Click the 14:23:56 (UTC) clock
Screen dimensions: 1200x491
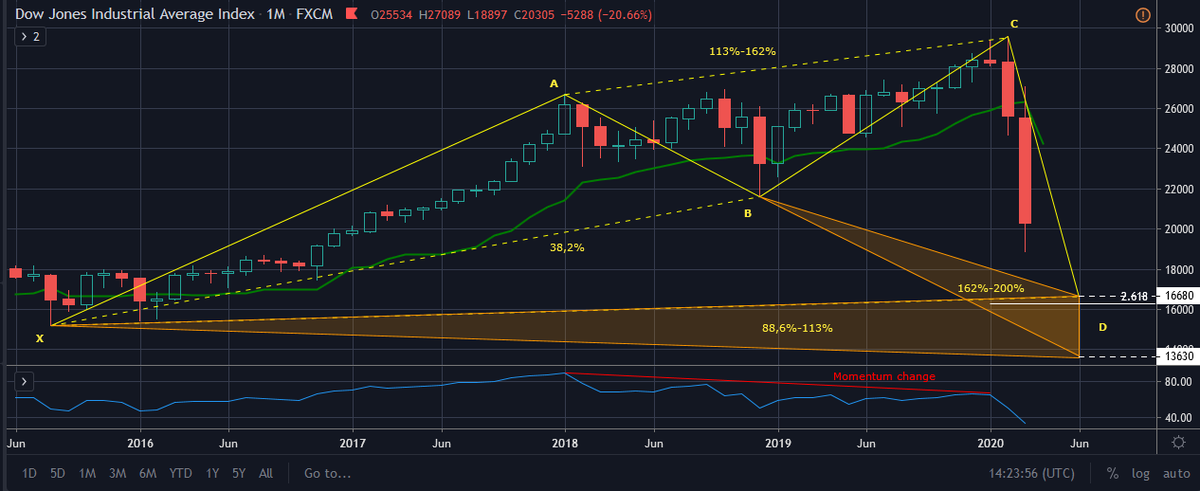point(1031,473)
